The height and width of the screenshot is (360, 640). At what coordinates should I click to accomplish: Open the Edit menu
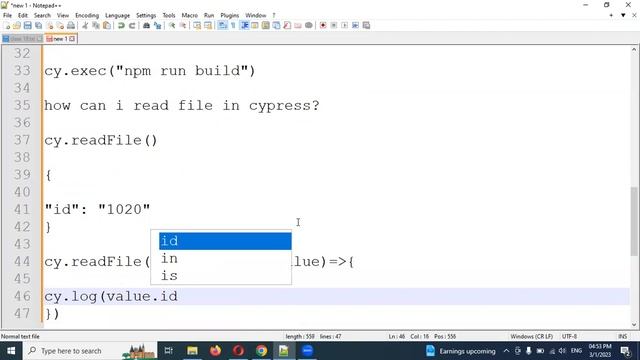point(23,16)
